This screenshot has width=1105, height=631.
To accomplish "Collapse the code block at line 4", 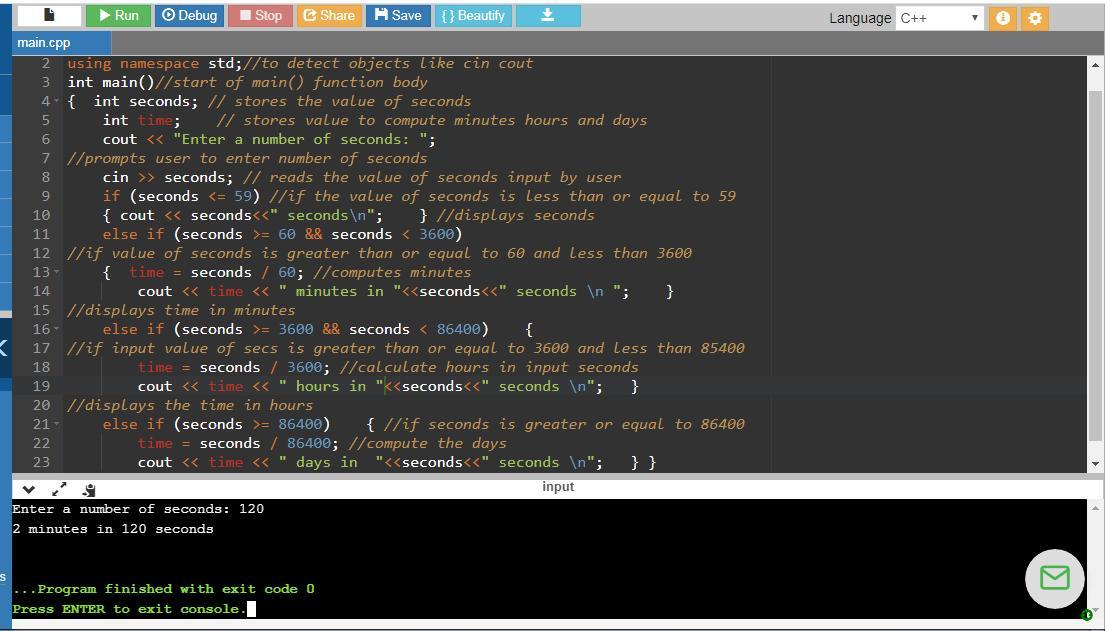I will [x=58, y=101].
